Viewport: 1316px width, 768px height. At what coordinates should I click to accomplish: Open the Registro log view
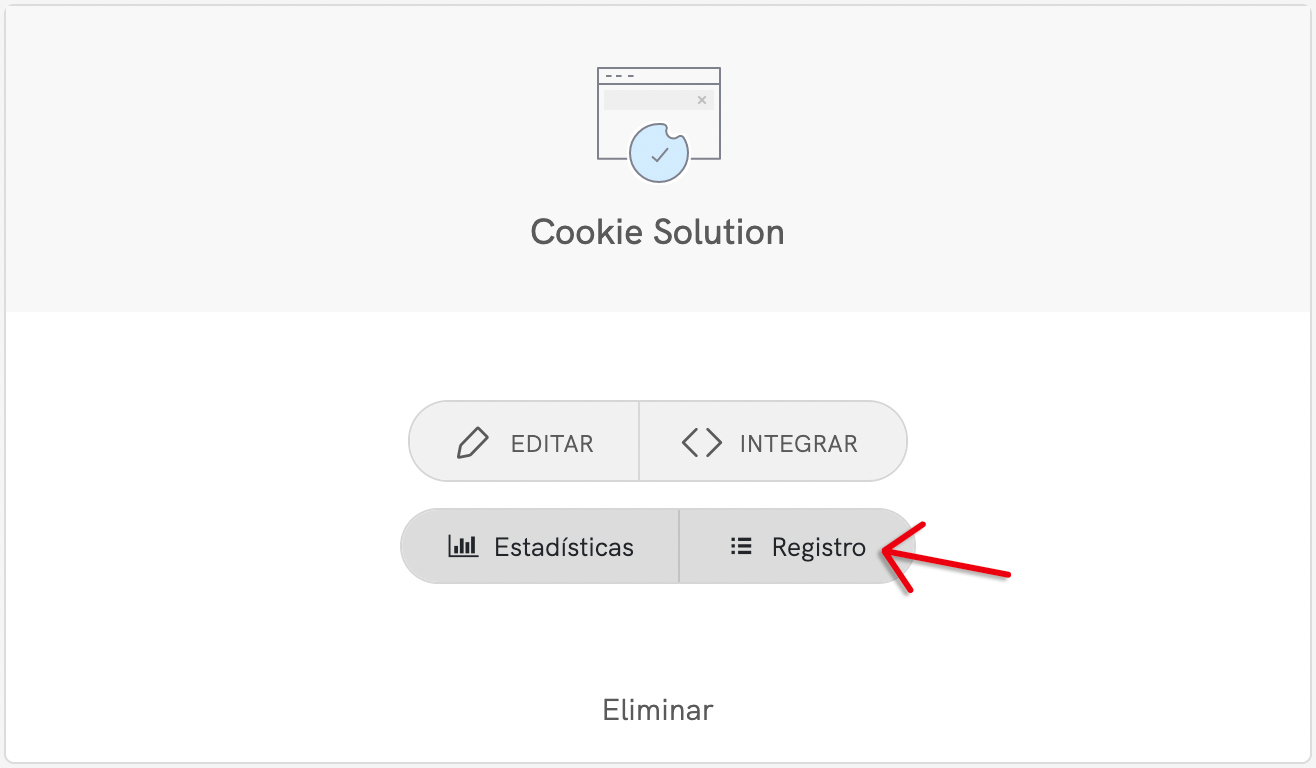(x=798, y=546)
